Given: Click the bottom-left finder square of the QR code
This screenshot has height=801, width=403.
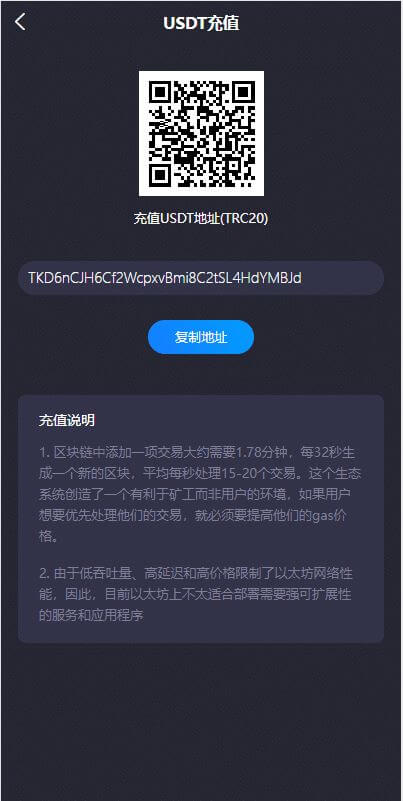Looking at the screenshot, I should [x=160, y=175].
